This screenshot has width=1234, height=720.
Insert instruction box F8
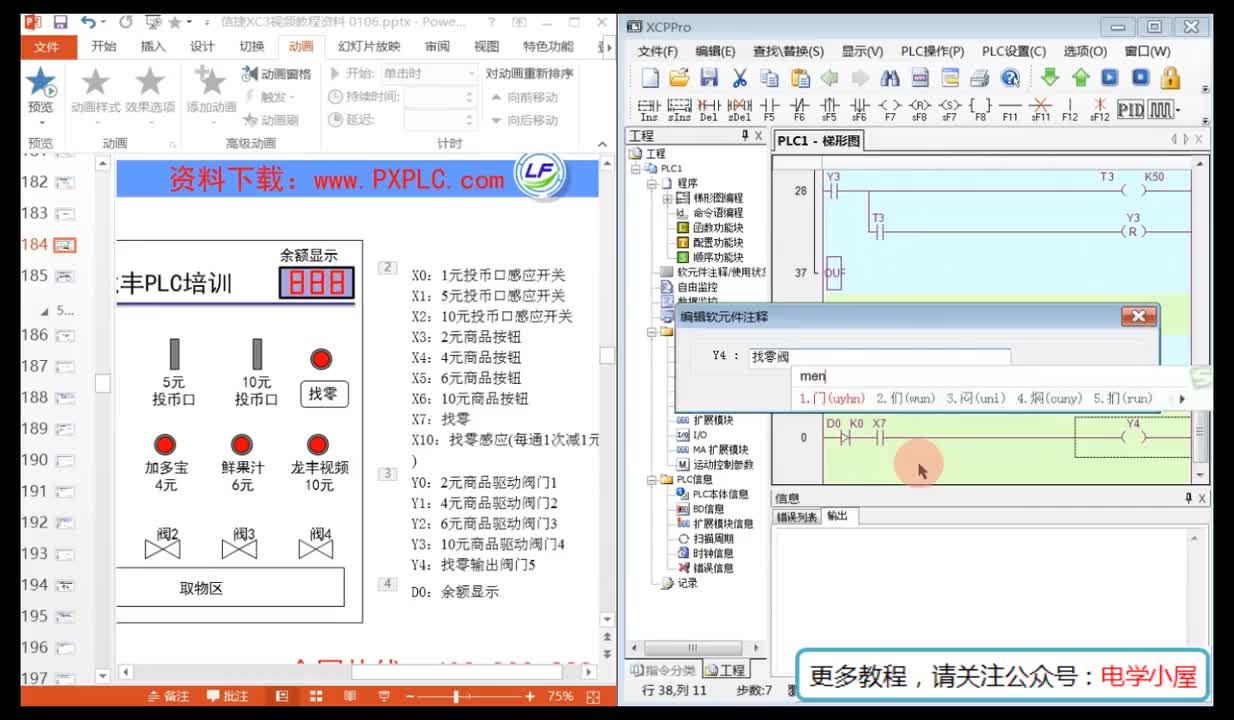point(981,109)
